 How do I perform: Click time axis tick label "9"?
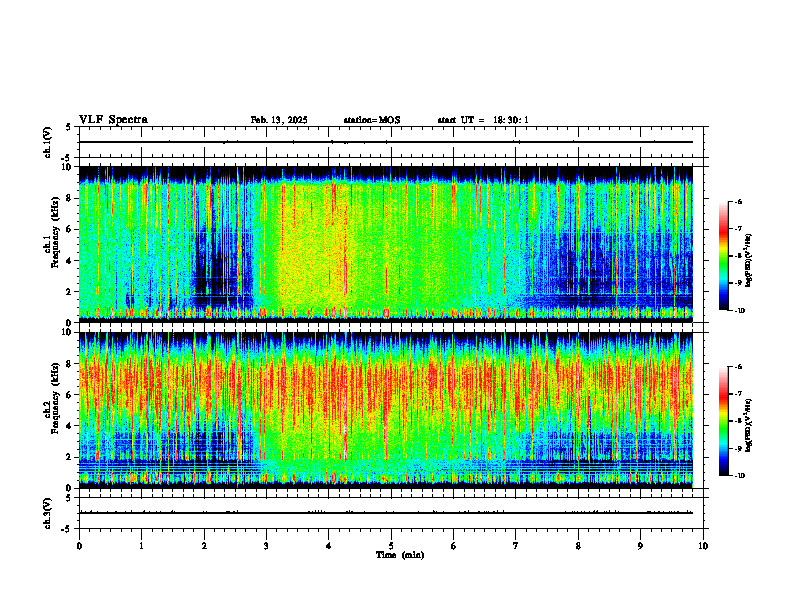click(640, 546)
